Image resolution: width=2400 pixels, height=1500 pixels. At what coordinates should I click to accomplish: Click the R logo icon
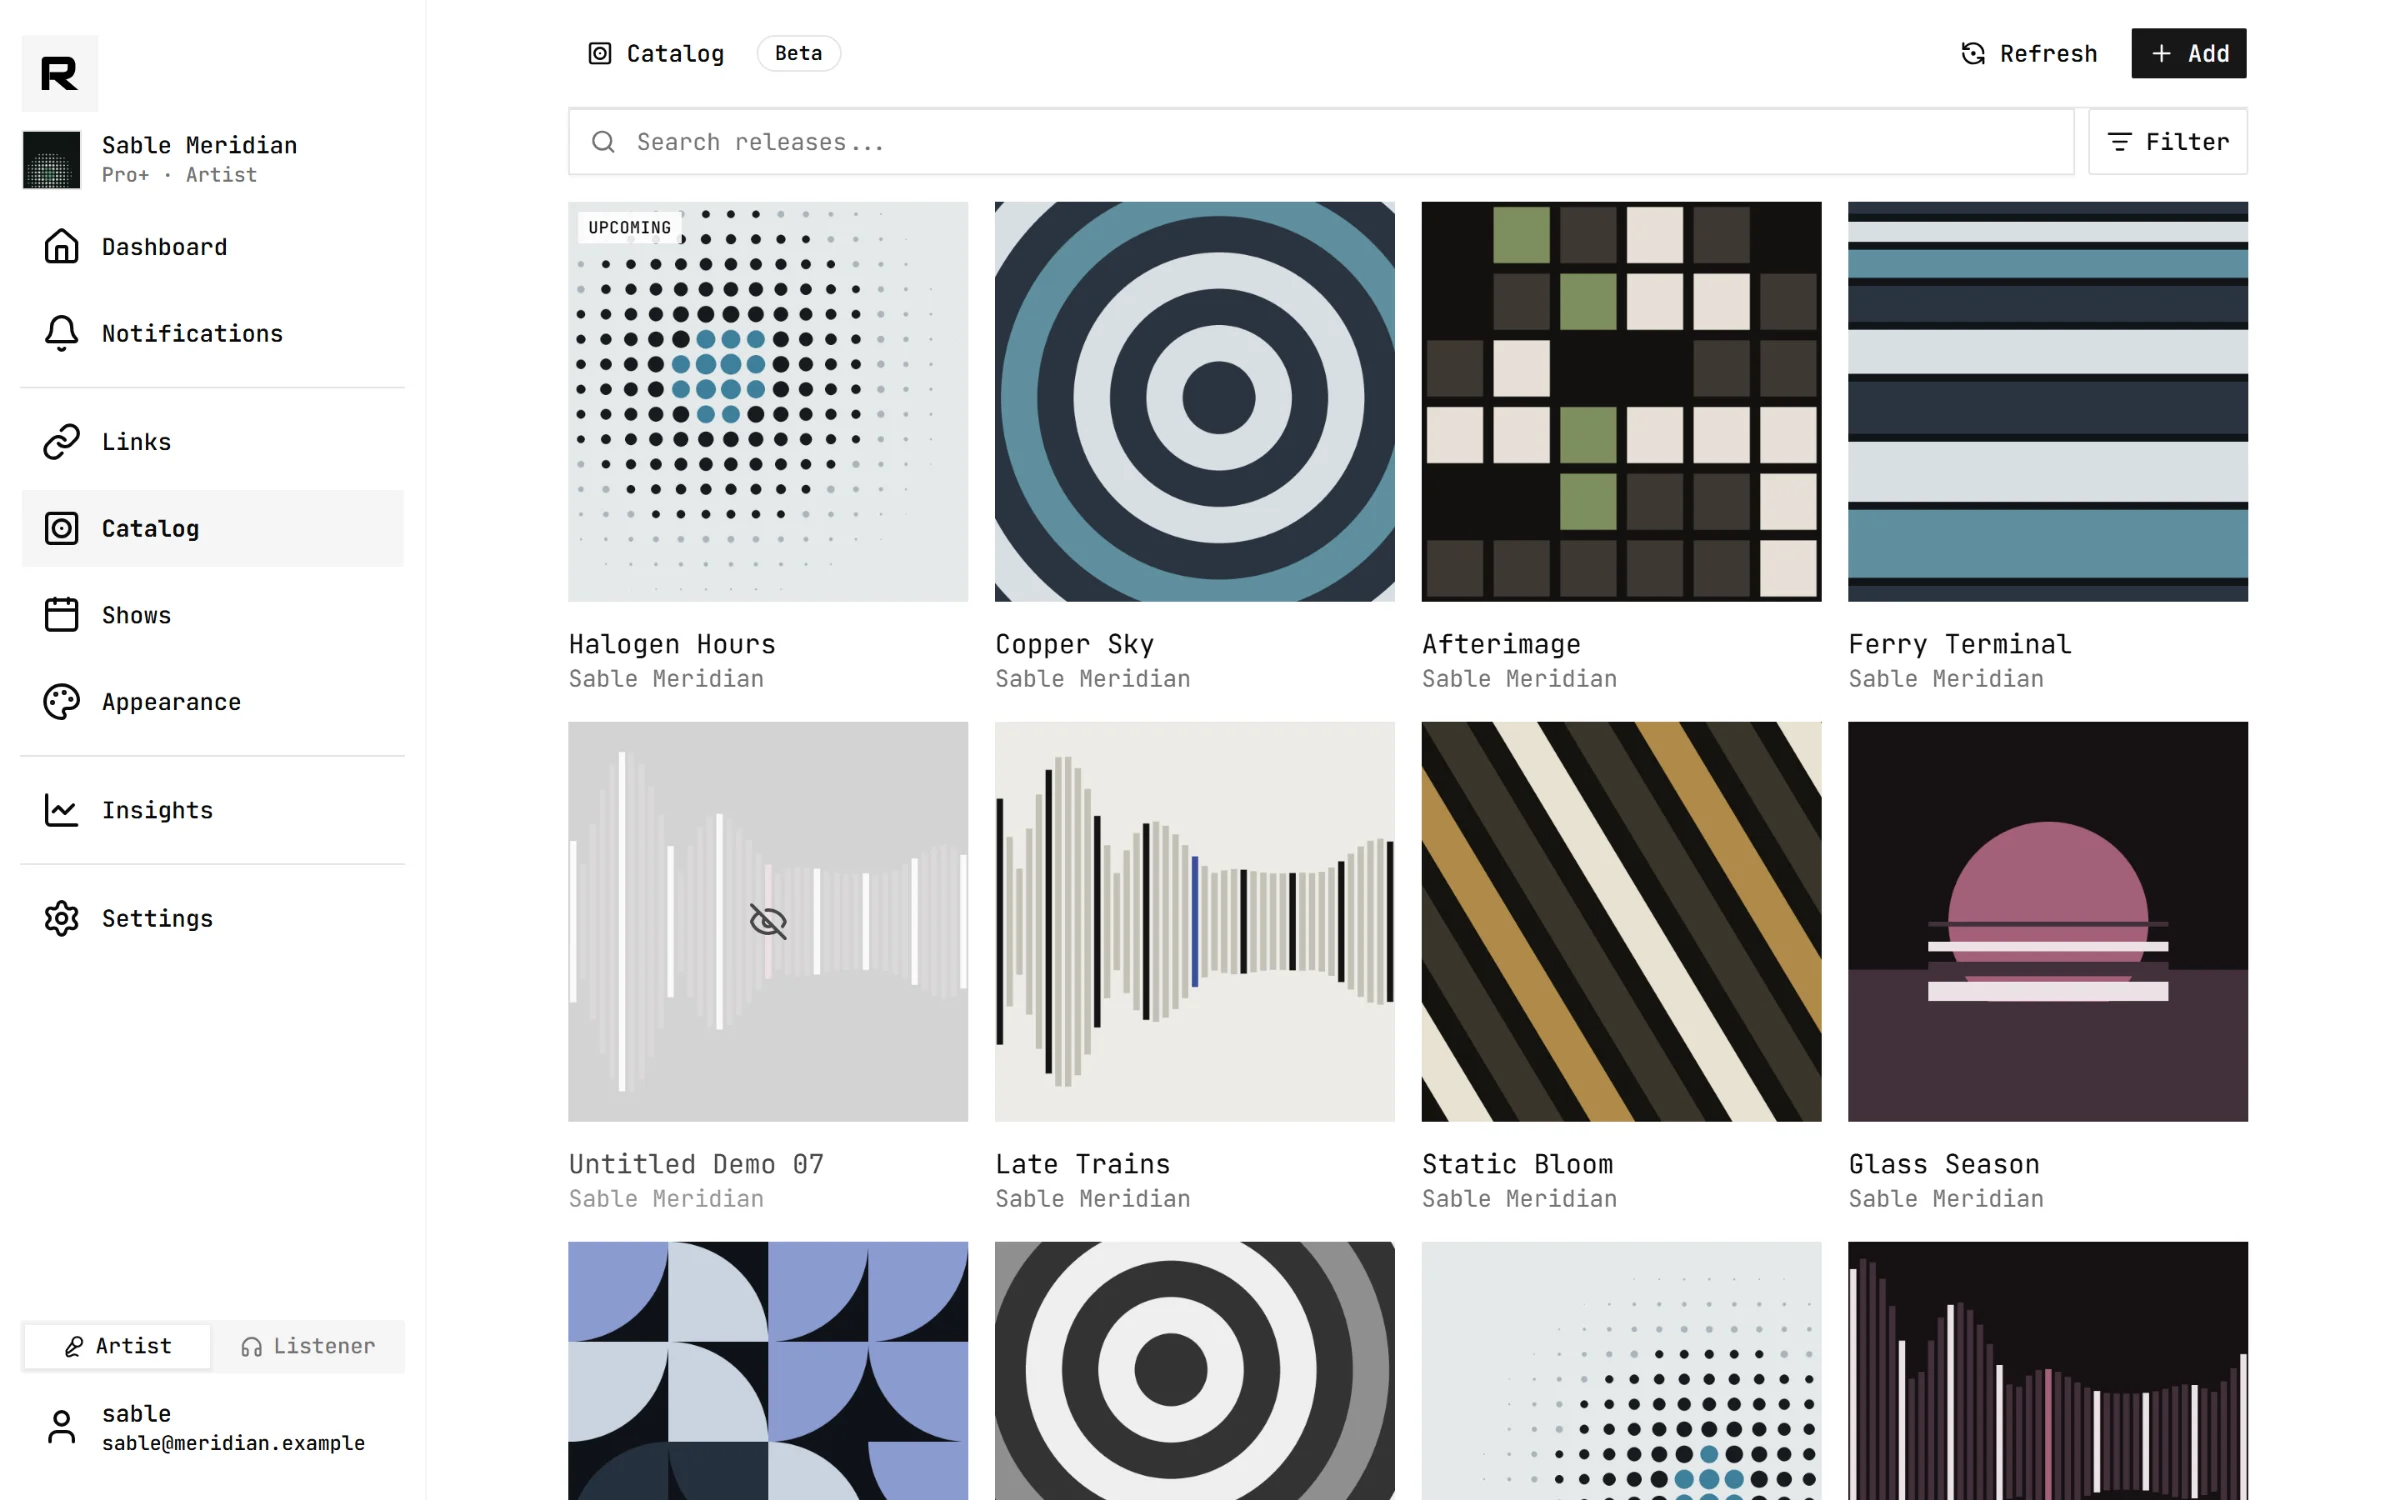click(59, 73)
